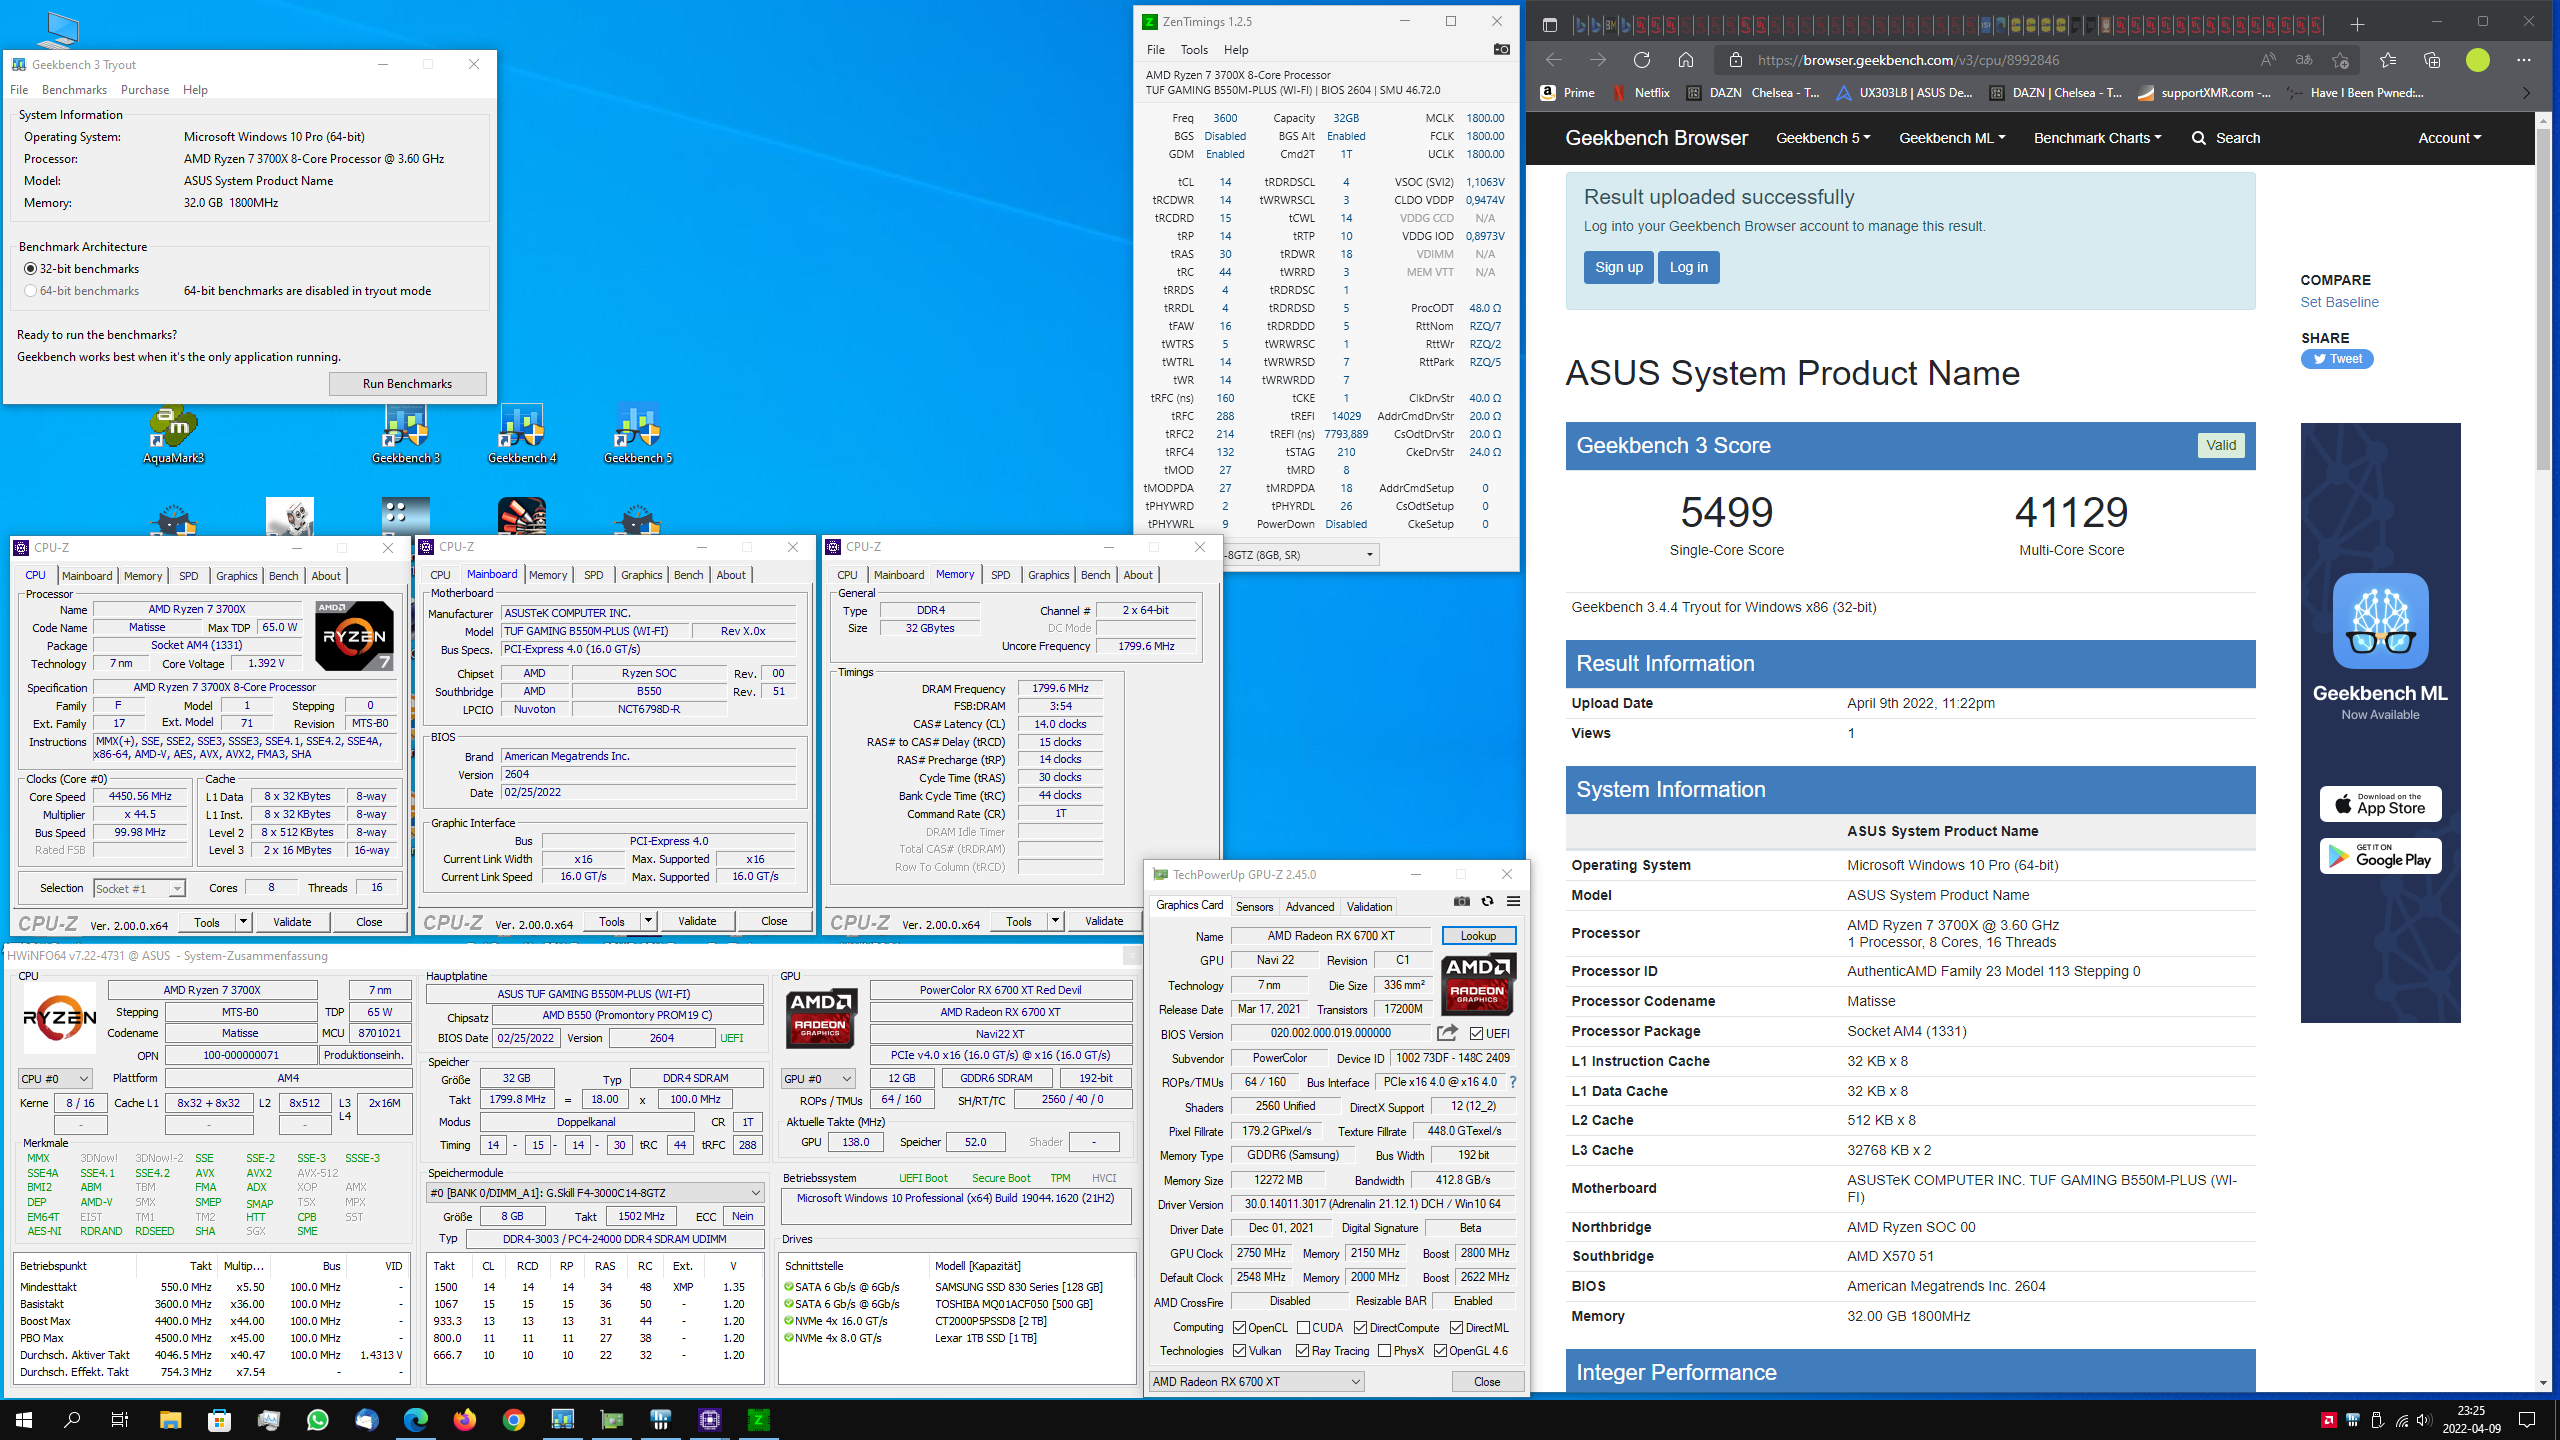Select 32-bit benchmarks radio button
This screenshot has height=1440, width=2560.
(30, 269)
